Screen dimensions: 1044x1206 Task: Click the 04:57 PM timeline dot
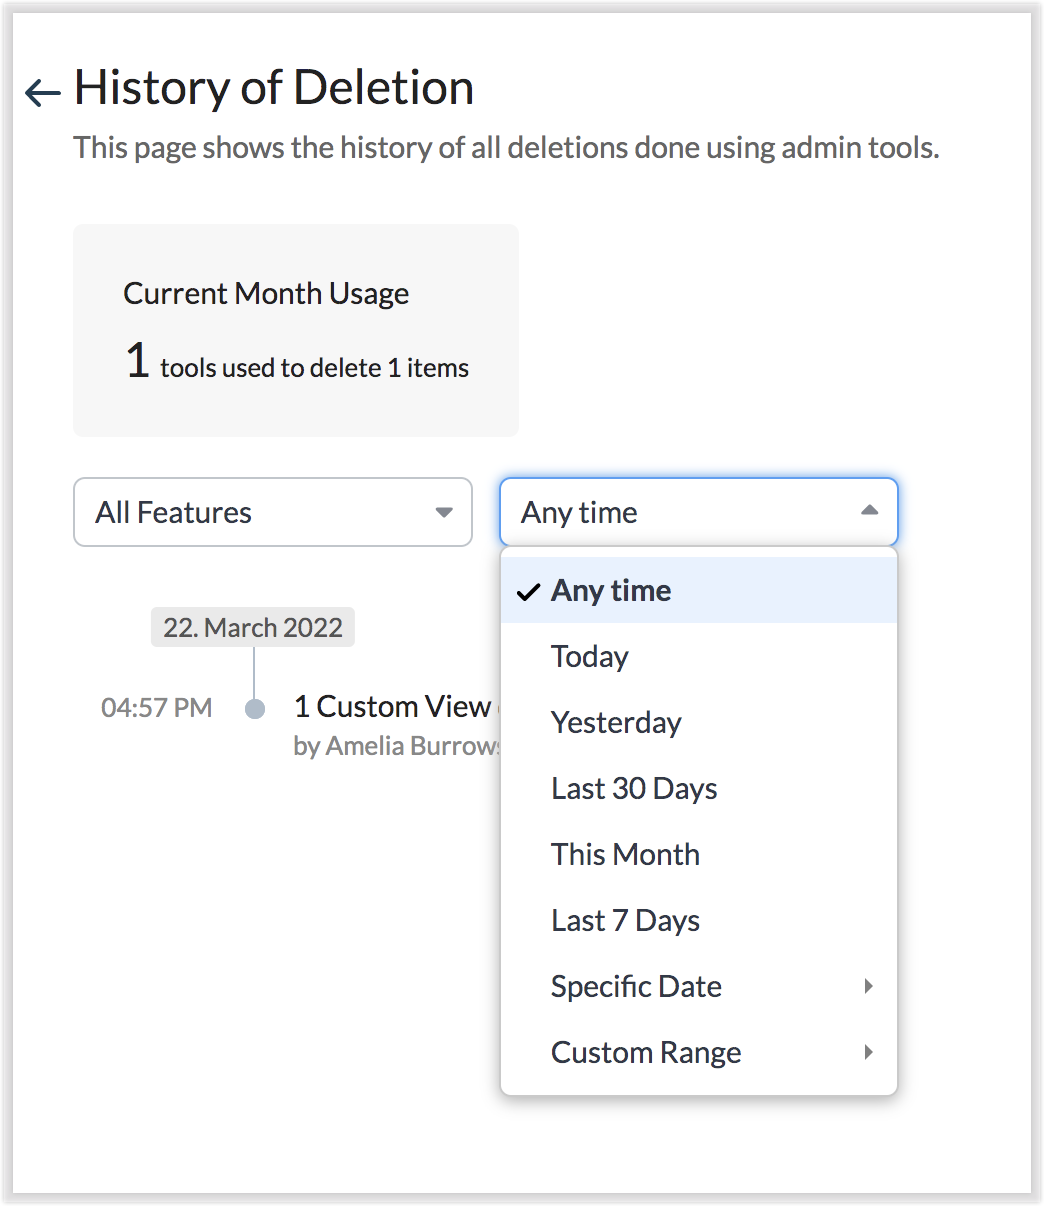[x=255, y=708]
